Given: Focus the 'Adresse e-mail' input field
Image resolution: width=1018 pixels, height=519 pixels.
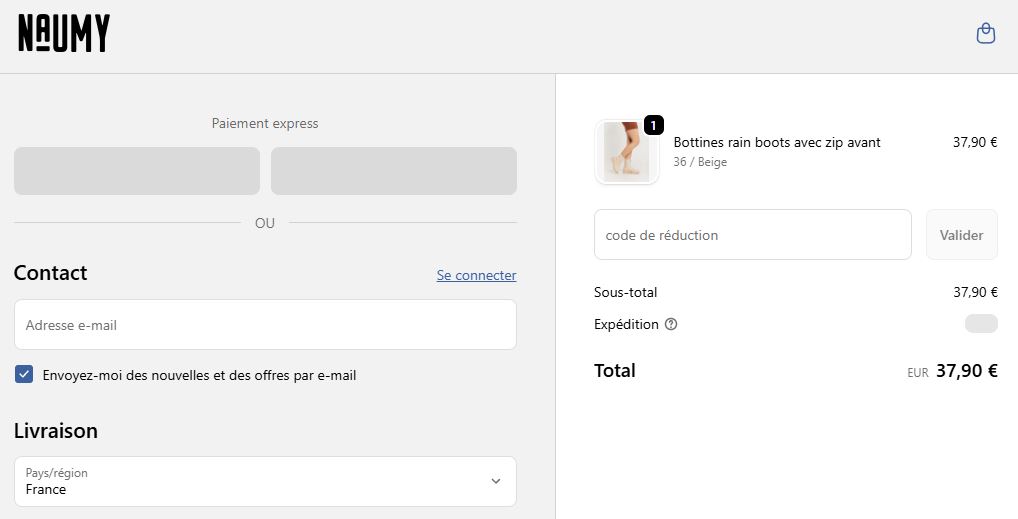Looking at the screenshot, I should click(x=265, y=325).
